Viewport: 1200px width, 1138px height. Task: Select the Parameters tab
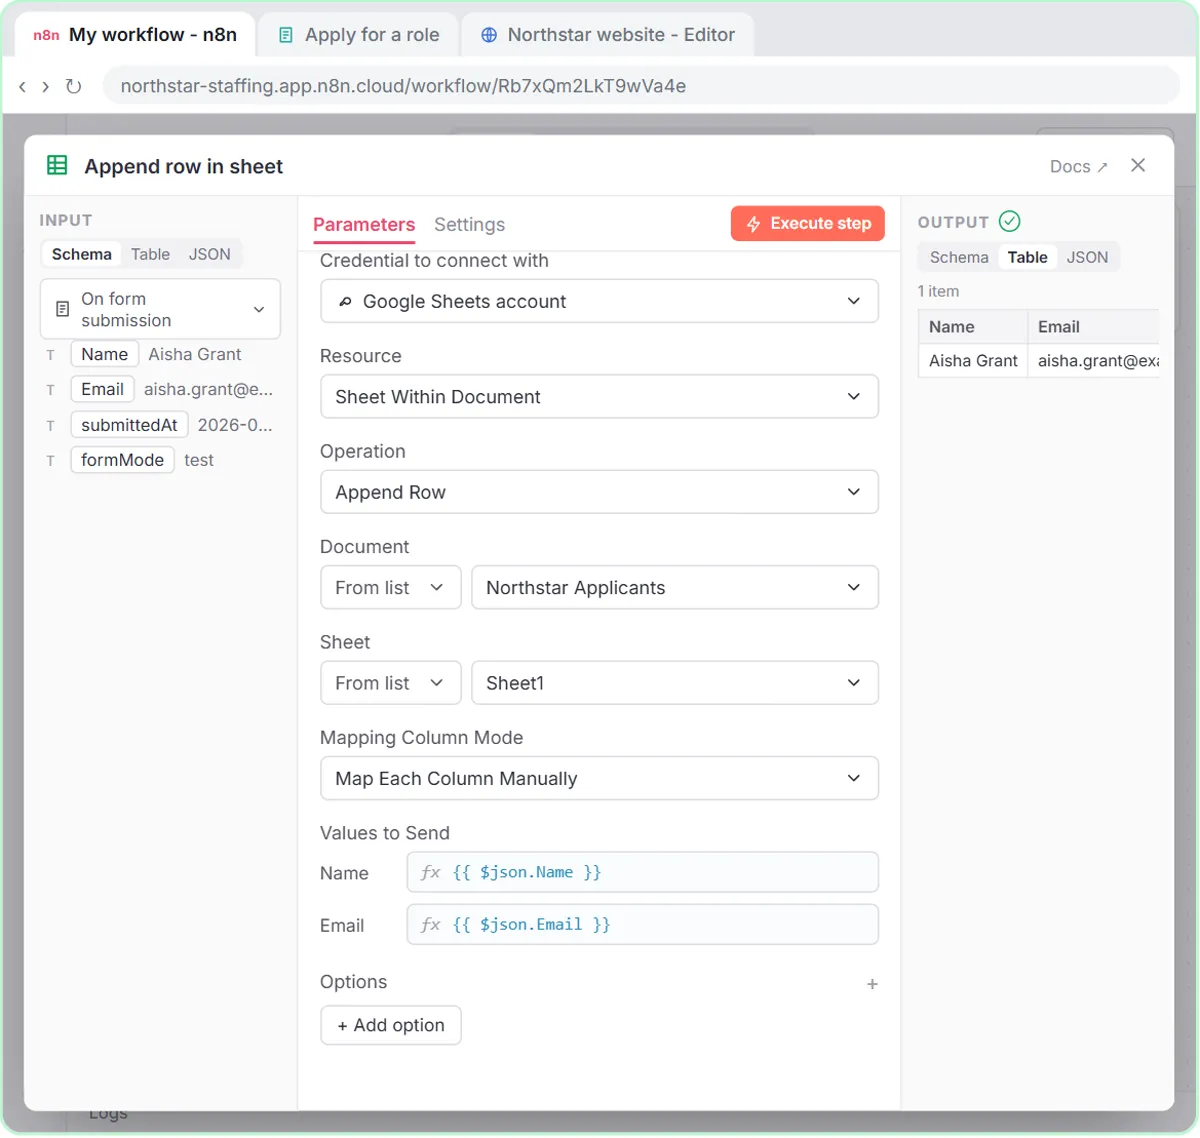[x=364, y=225]
